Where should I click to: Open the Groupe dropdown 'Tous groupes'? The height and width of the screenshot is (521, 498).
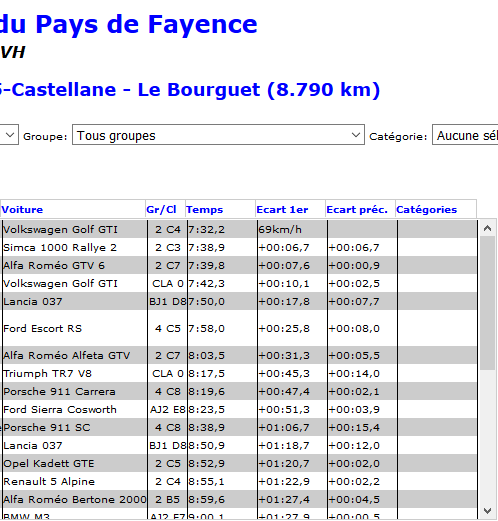pos(218,135)
